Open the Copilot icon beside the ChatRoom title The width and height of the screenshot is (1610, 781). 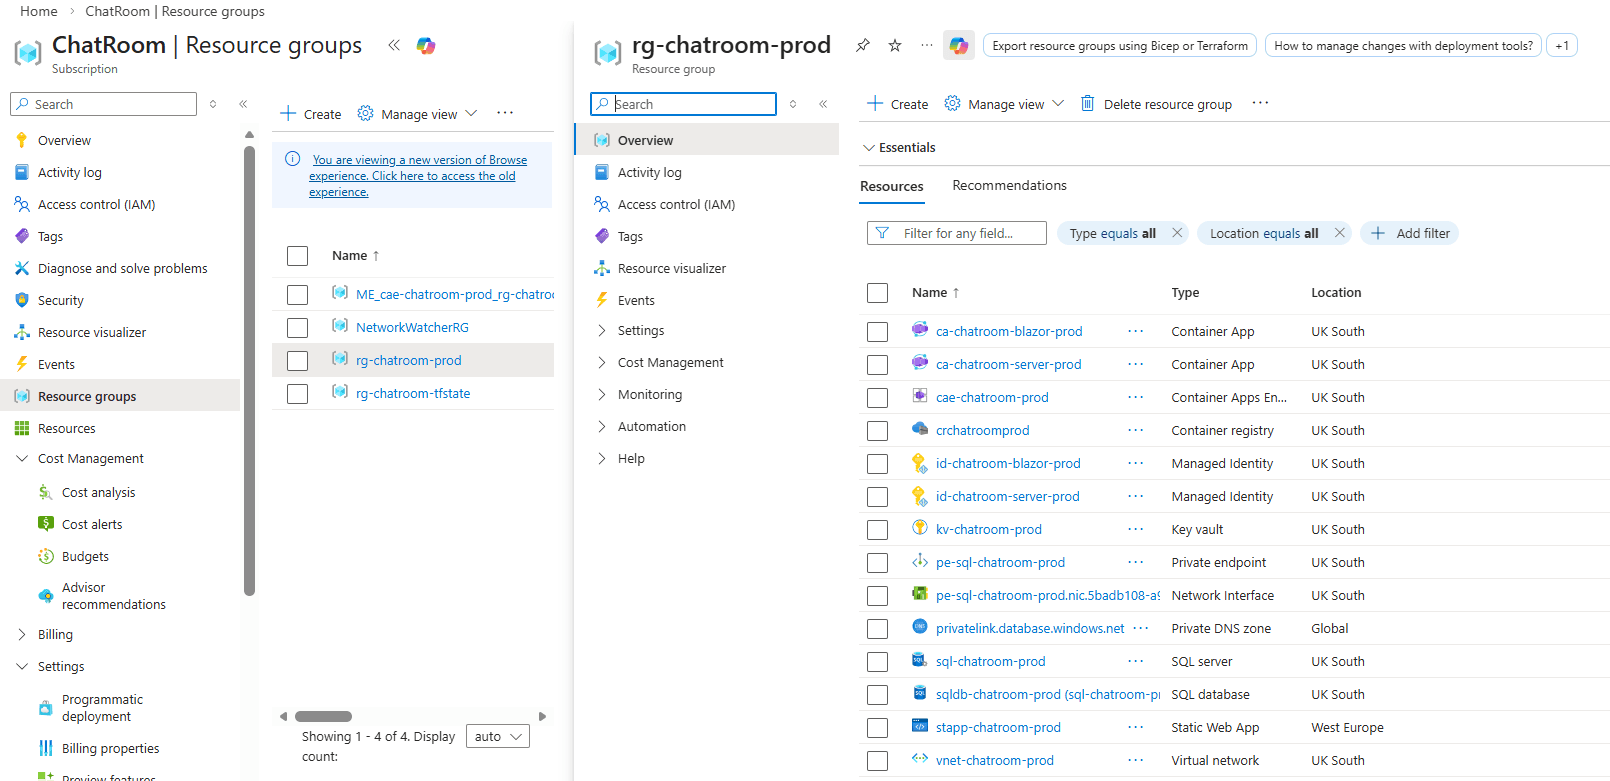[426, 45]
